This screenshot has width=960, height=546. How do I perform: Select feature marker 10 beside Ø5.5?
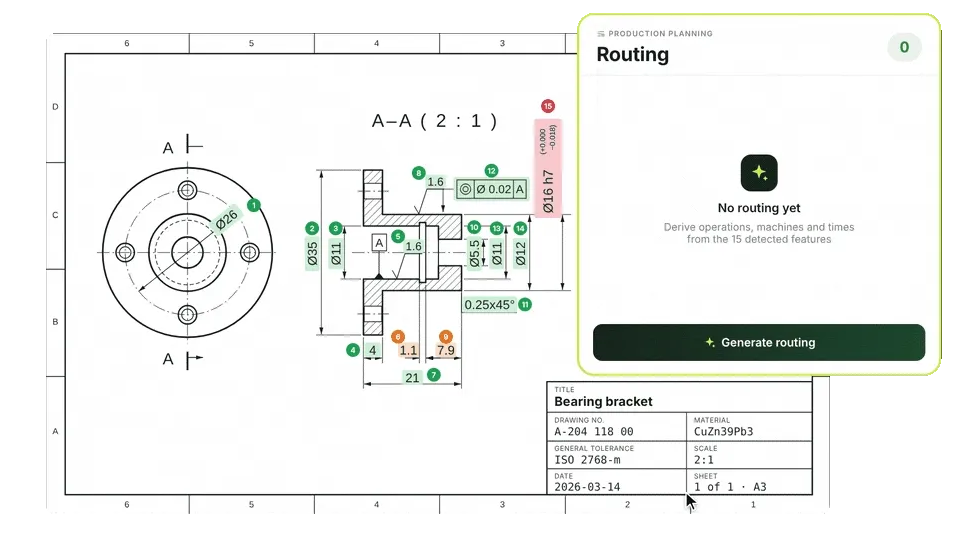click(474, 227)
